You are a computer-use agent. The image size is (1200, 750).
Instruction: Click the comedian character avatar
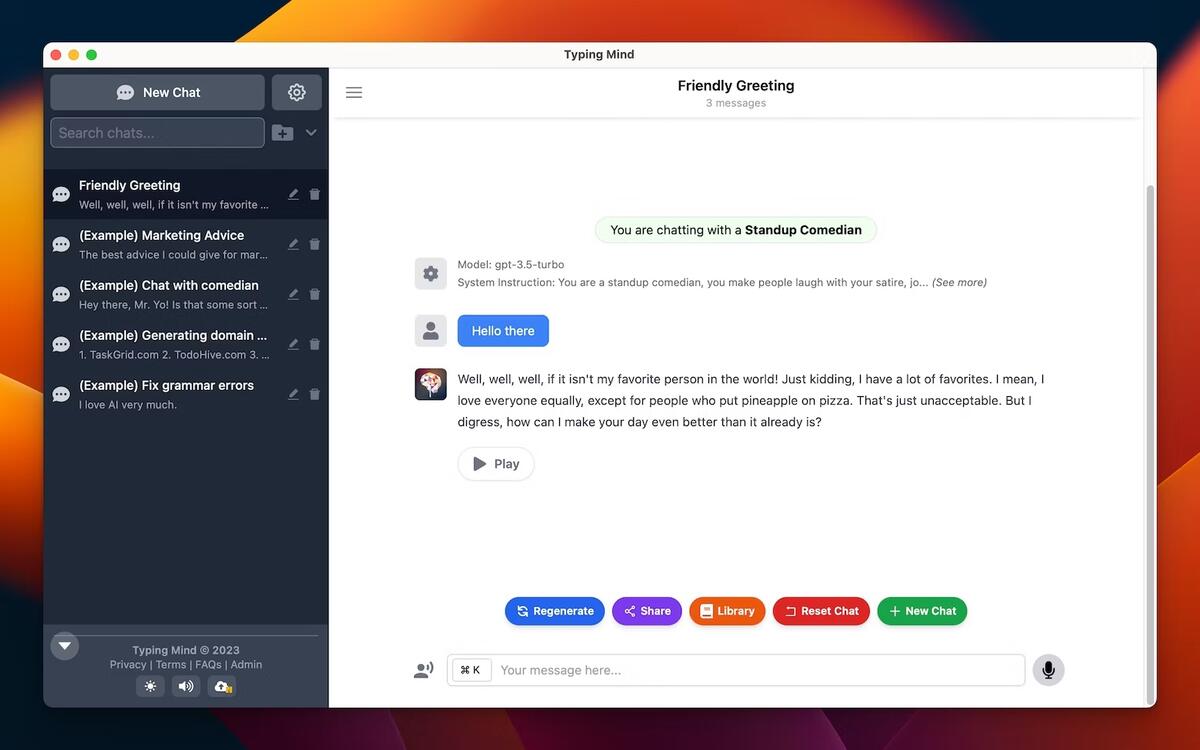431,384
